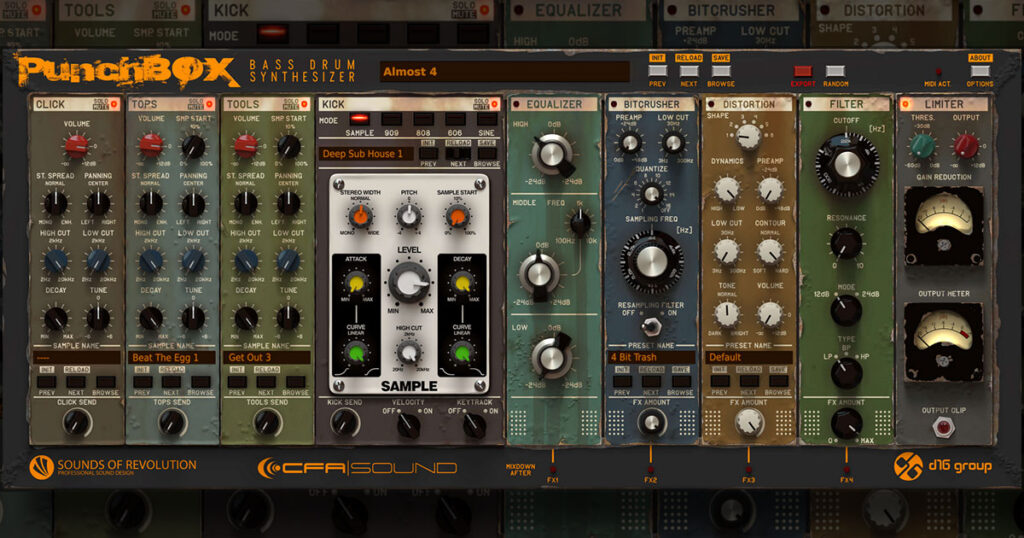Adjust the Kick Level knob

tap(407, 284)
